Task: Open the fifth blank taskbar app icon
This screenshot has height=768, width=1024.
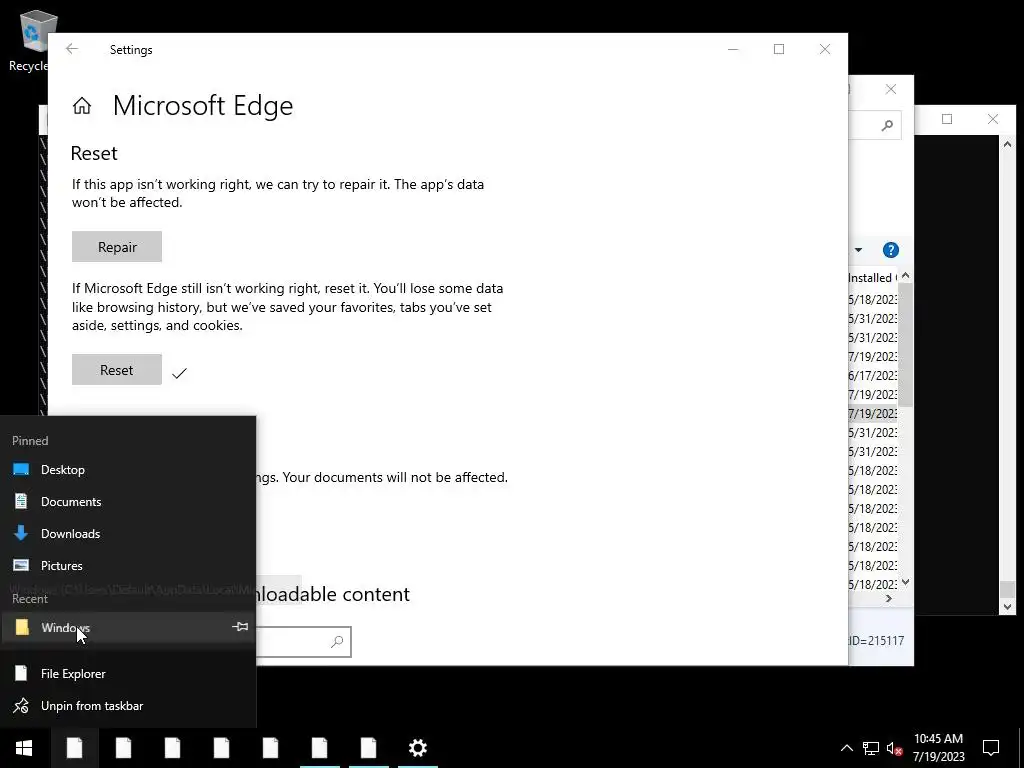Action: pos(270,748)
